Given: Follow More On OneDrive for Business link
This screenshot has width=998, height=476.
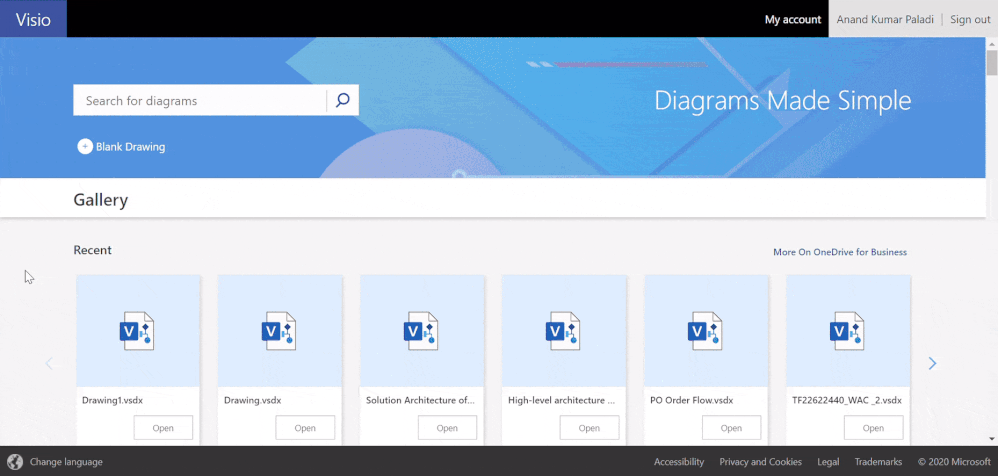Looking at the screenshot, I should [840, 252].
